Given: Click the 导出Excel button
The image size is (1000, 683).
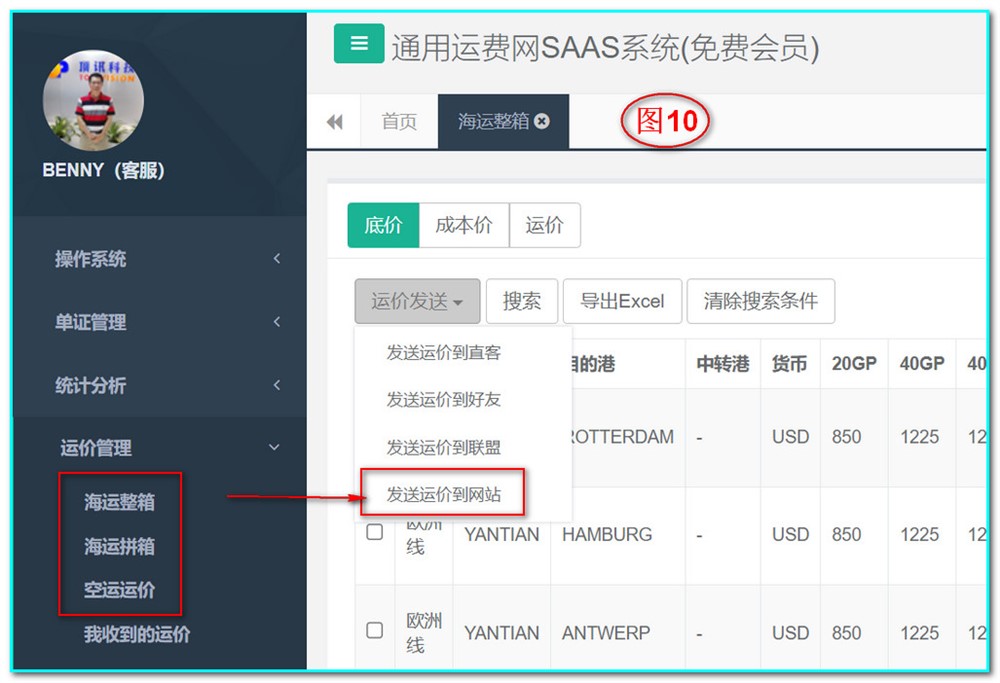Looking at the screenshot, I should point(622,301).
